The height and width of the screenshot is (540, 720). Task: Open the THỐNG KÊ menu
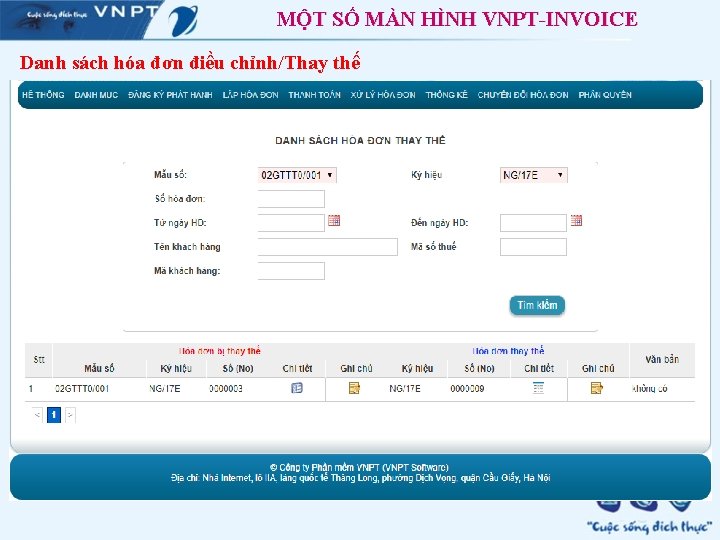pyautogui.click(x=446, y=95)
